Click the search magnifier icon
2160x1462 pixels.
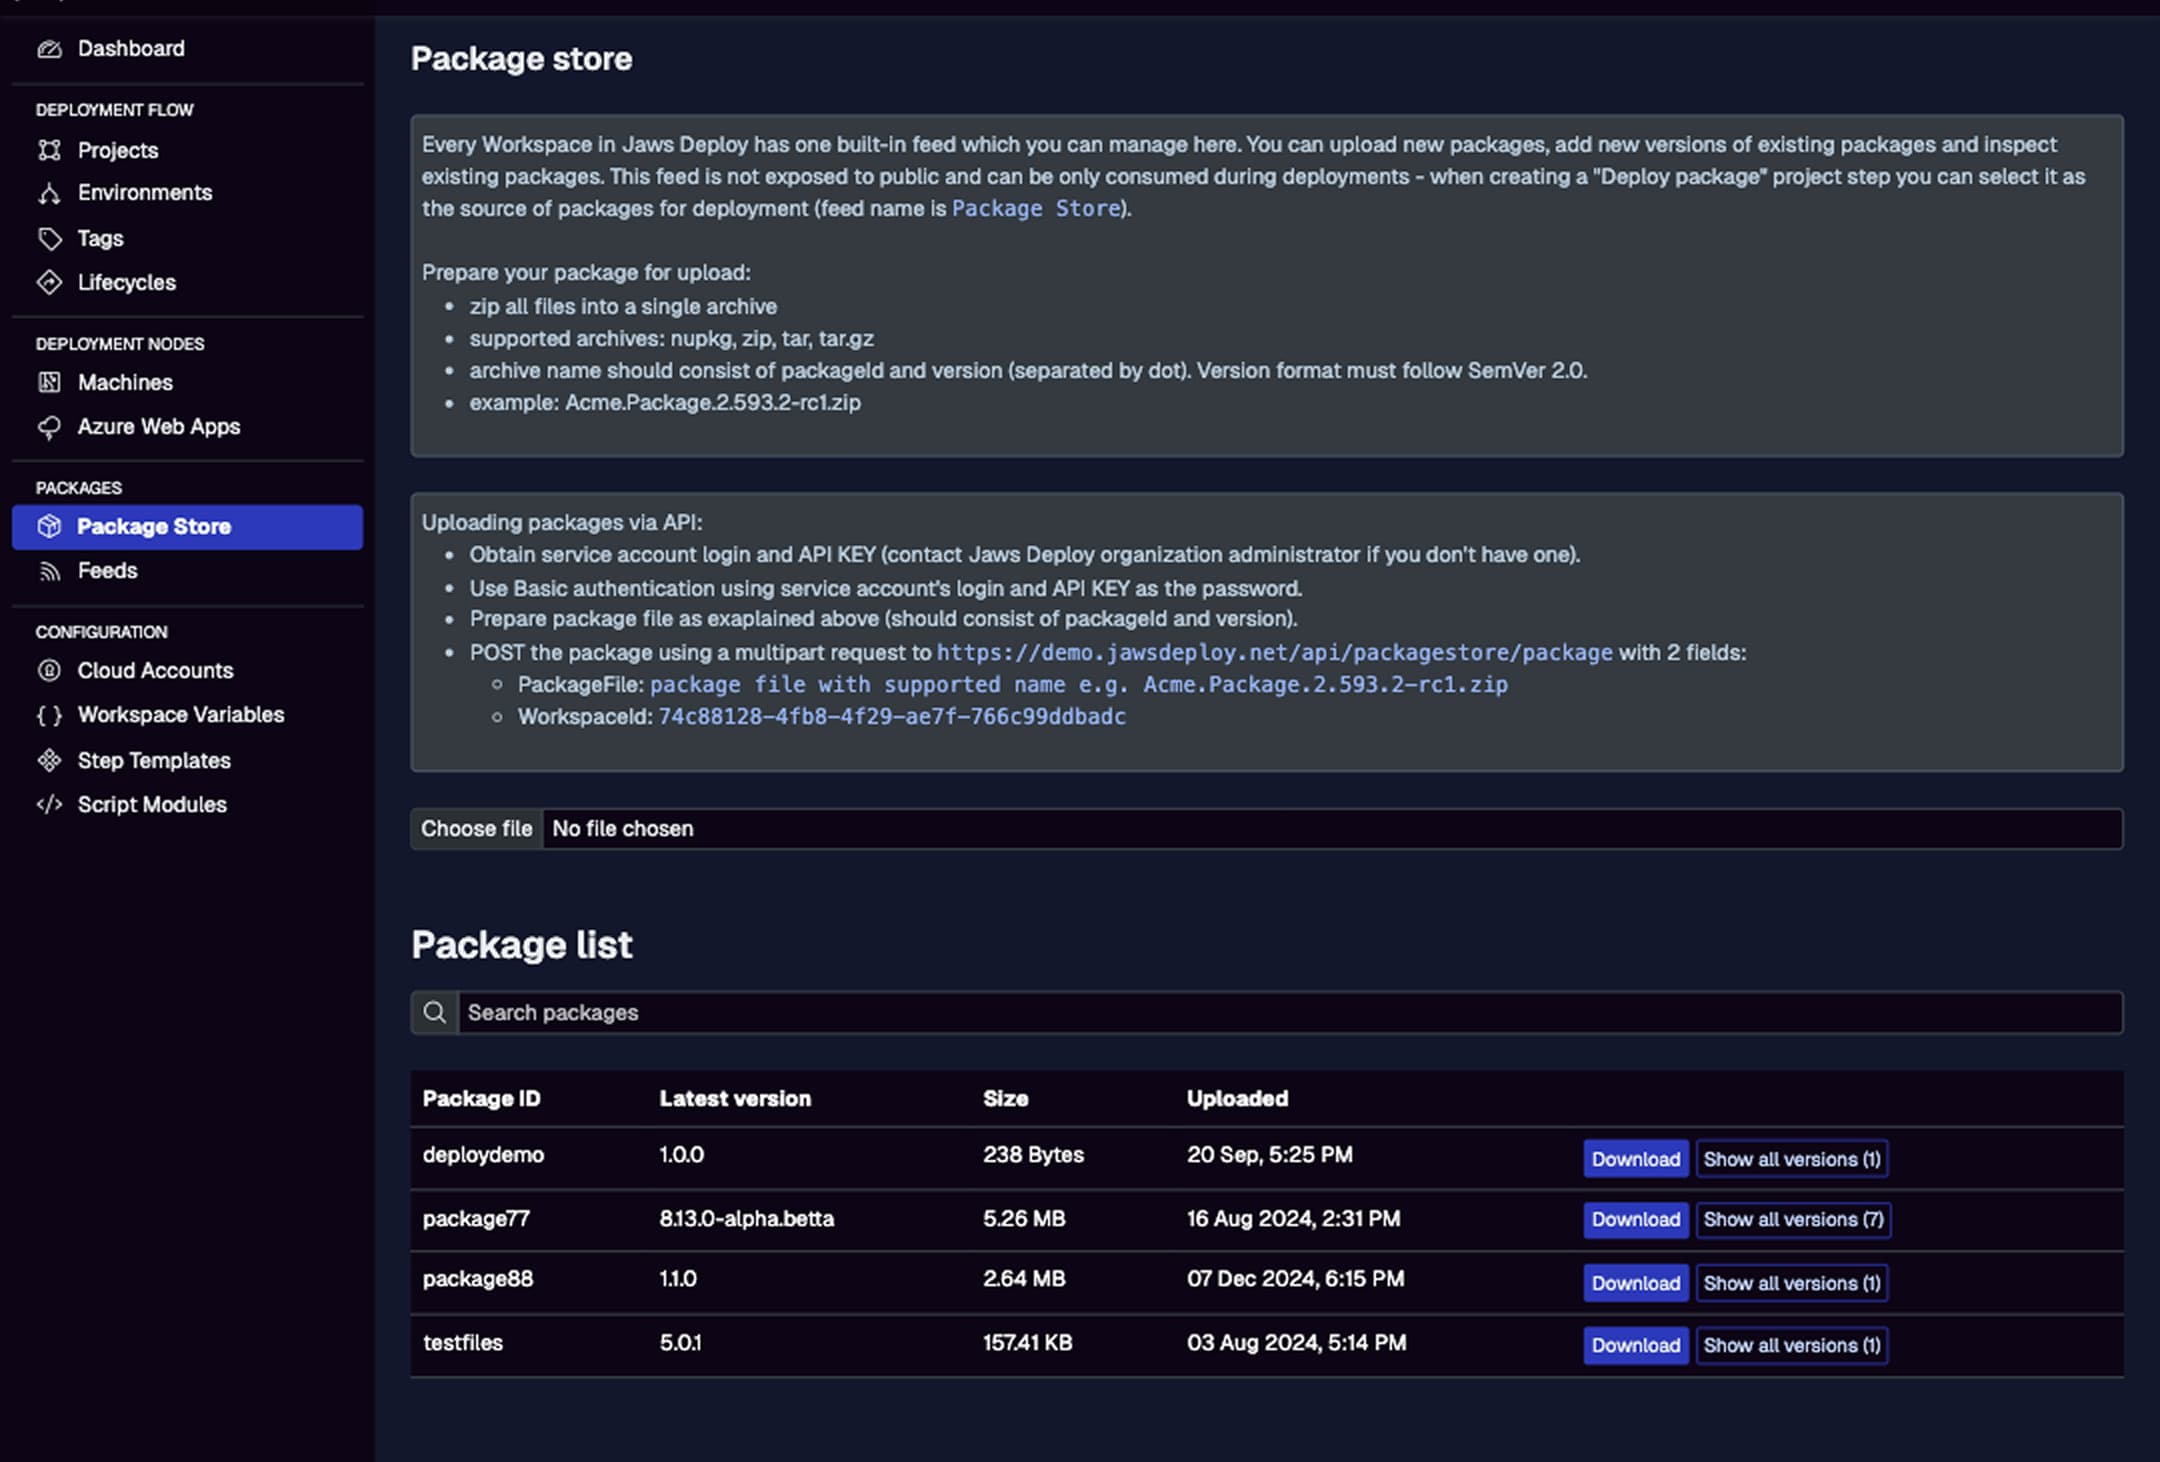click(434, 1012)
